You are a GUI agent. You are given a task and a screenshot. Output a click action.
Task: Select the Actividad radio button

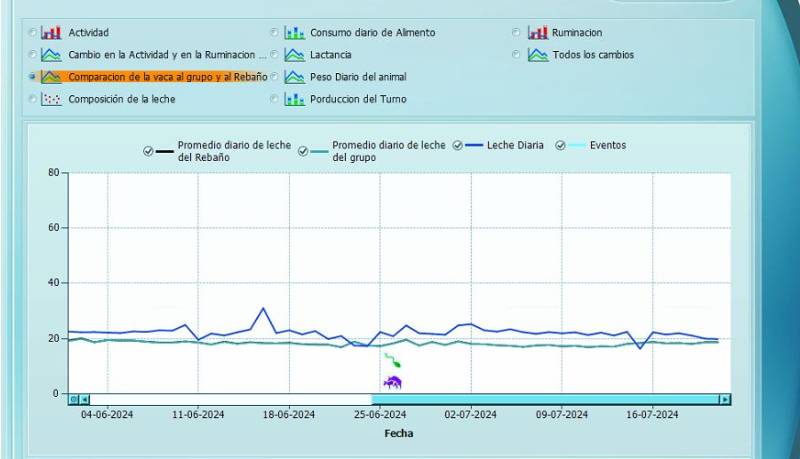(x=33, y=33)
